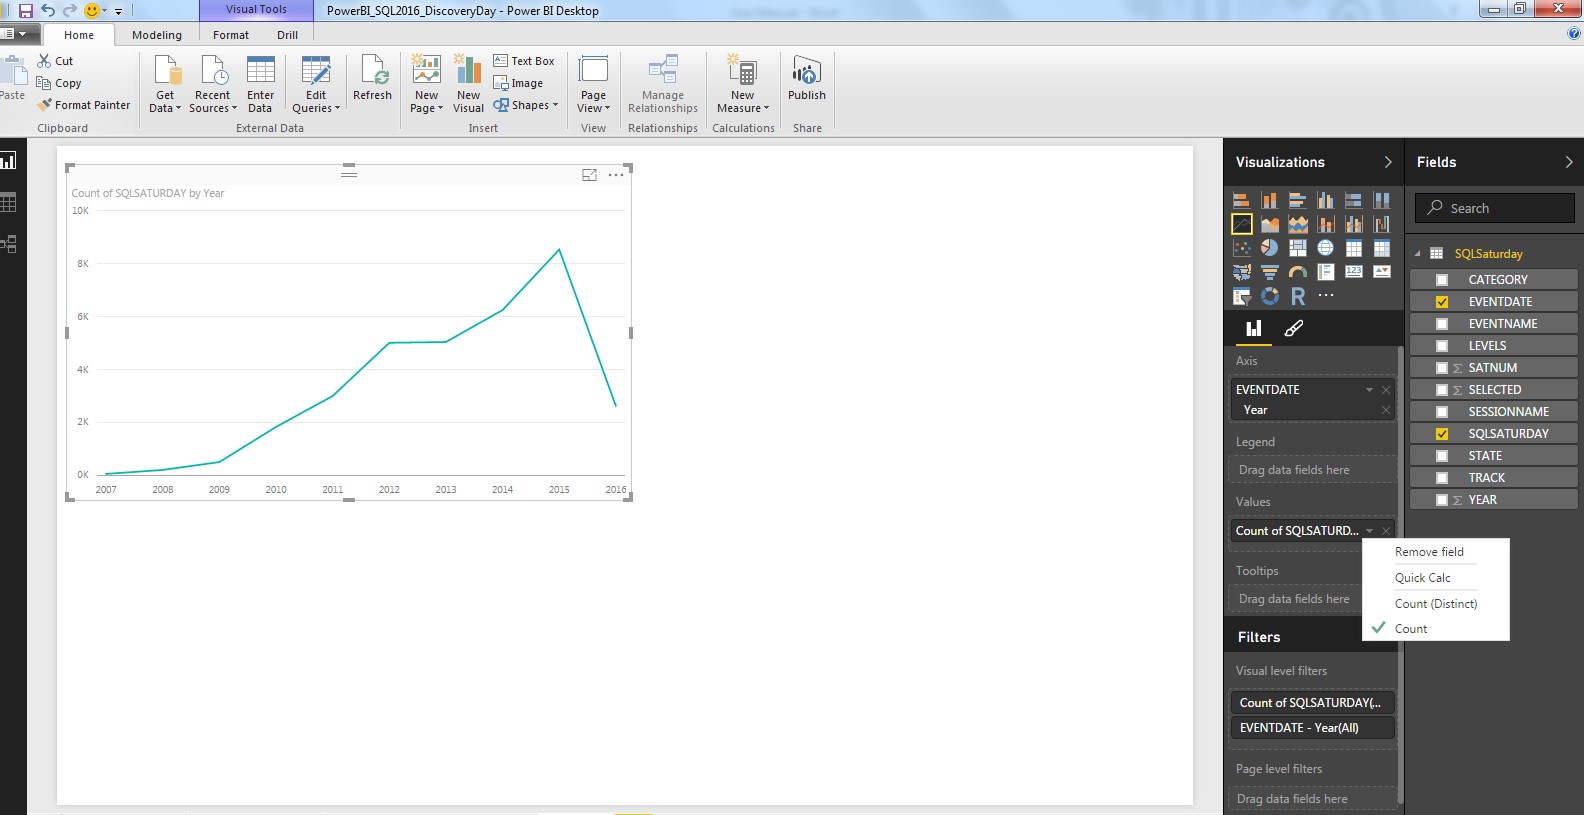Viewport: 1584px width, 815px height.
Task: Click Format Painter
Action: (x=84, y=105)
